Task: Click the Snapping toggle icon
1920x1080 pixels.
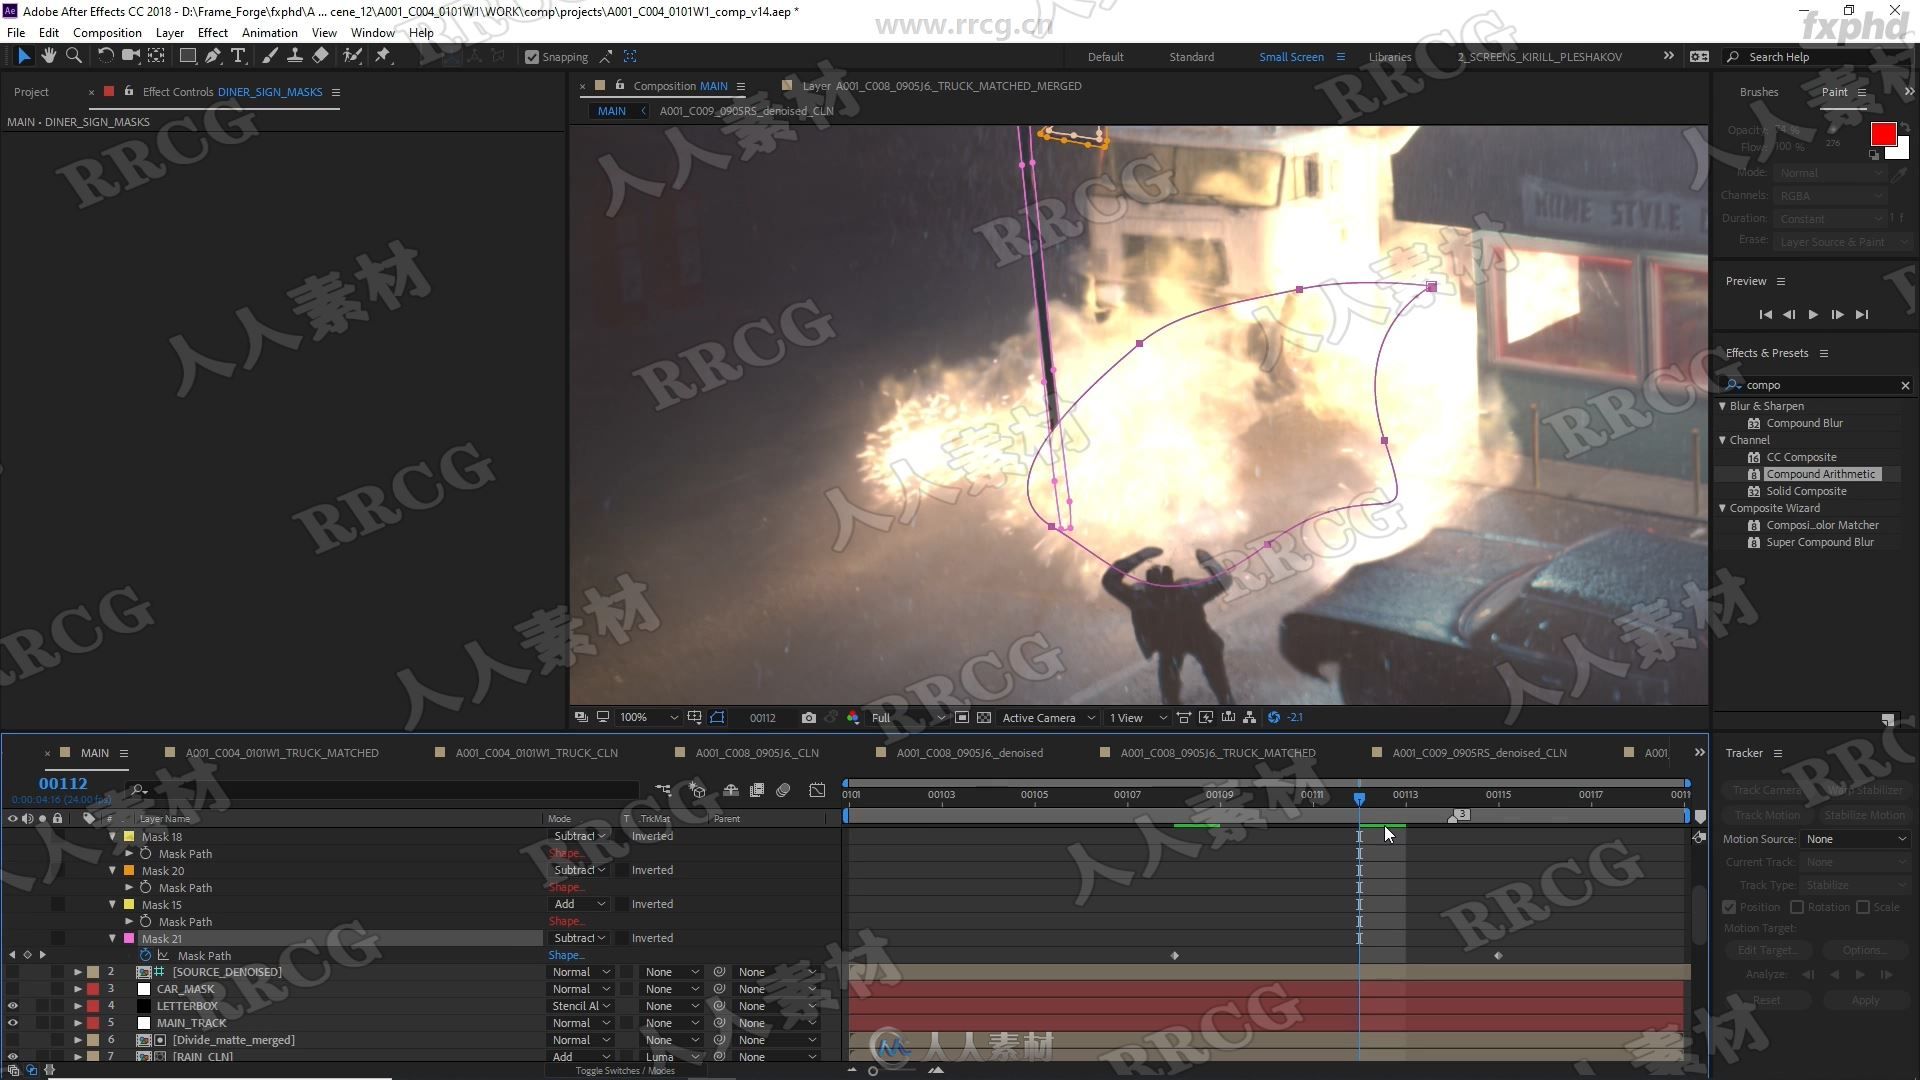Action: pos(531,55)
